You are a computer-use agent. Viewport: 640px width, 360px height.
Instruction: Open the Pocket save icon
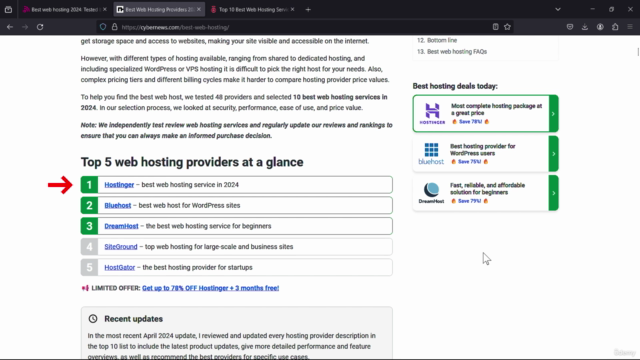(570, 27)
